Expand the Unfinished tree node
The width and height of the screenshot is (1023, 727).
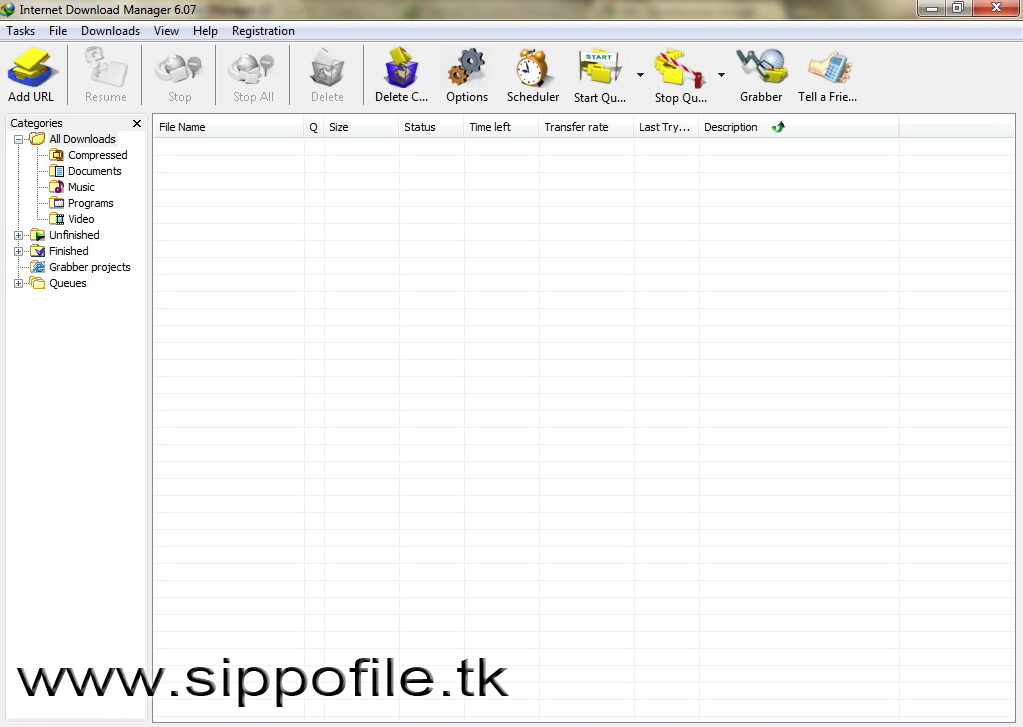click(18, 235)
